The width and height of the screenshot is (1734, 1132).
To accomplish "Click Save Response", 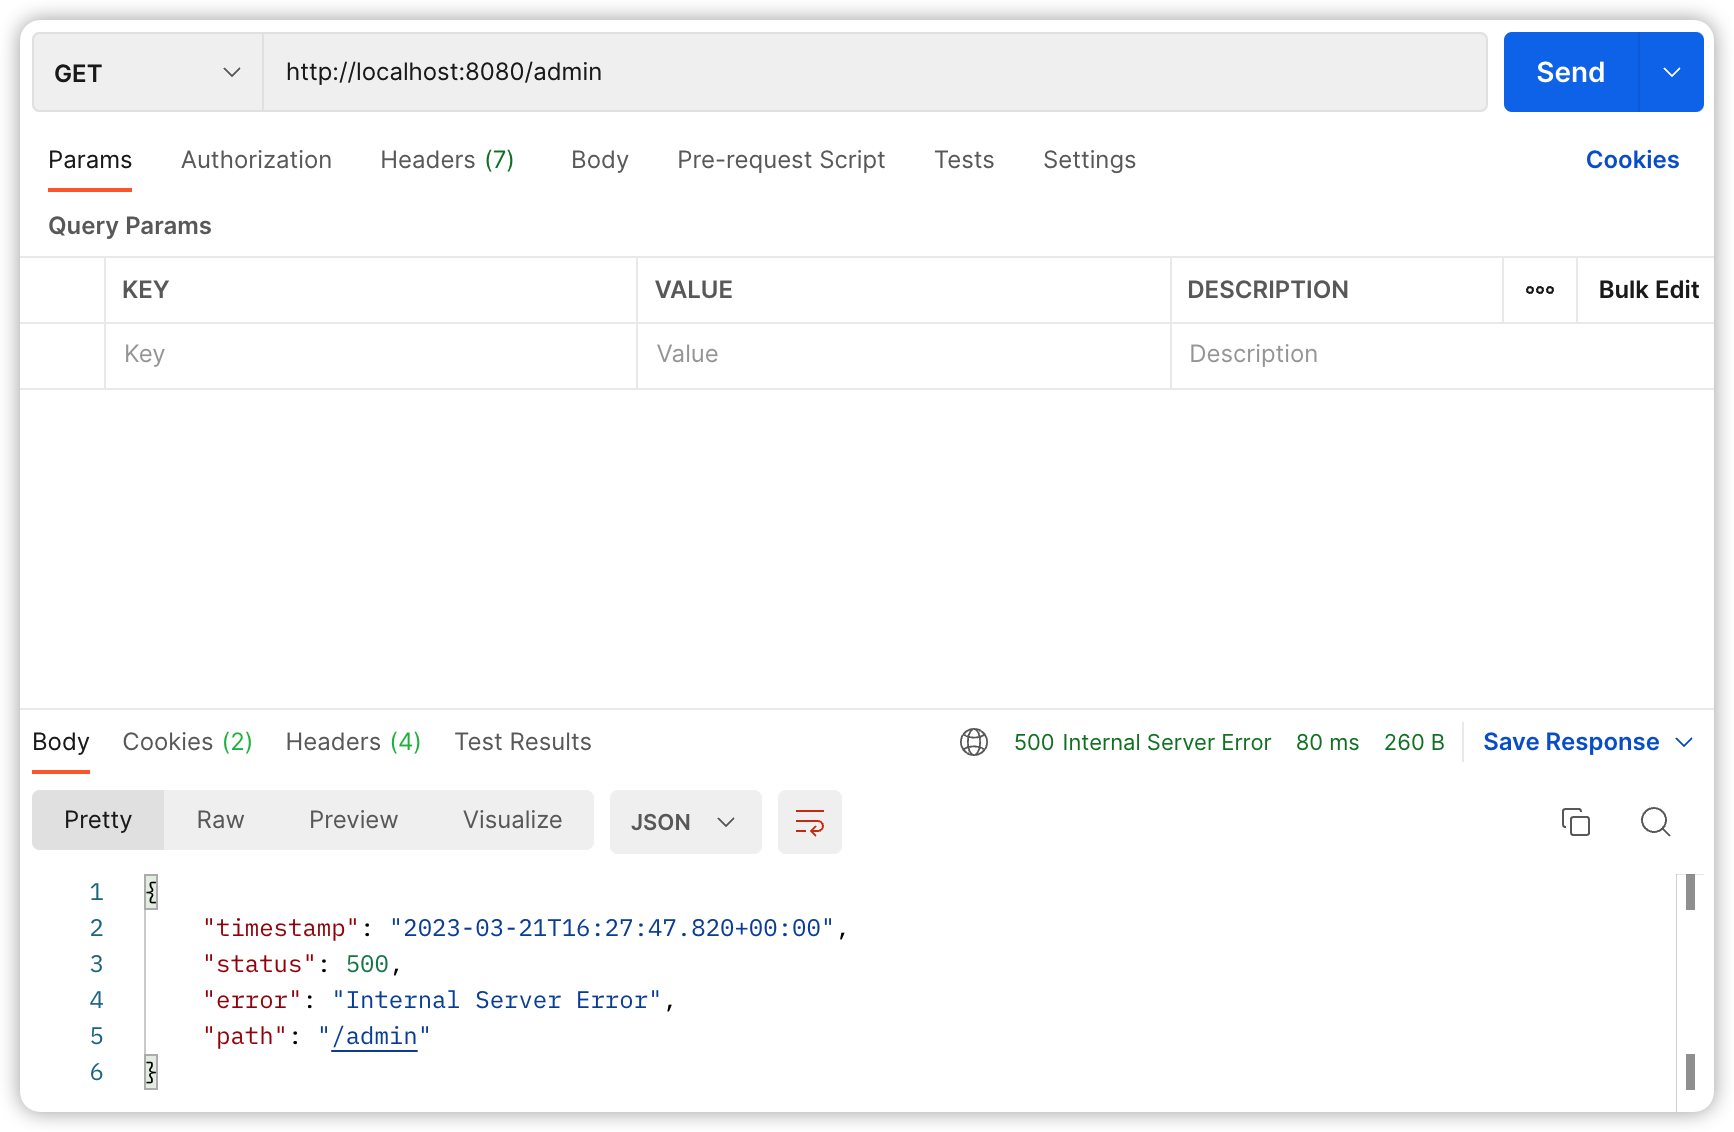I will (1571, 742).
